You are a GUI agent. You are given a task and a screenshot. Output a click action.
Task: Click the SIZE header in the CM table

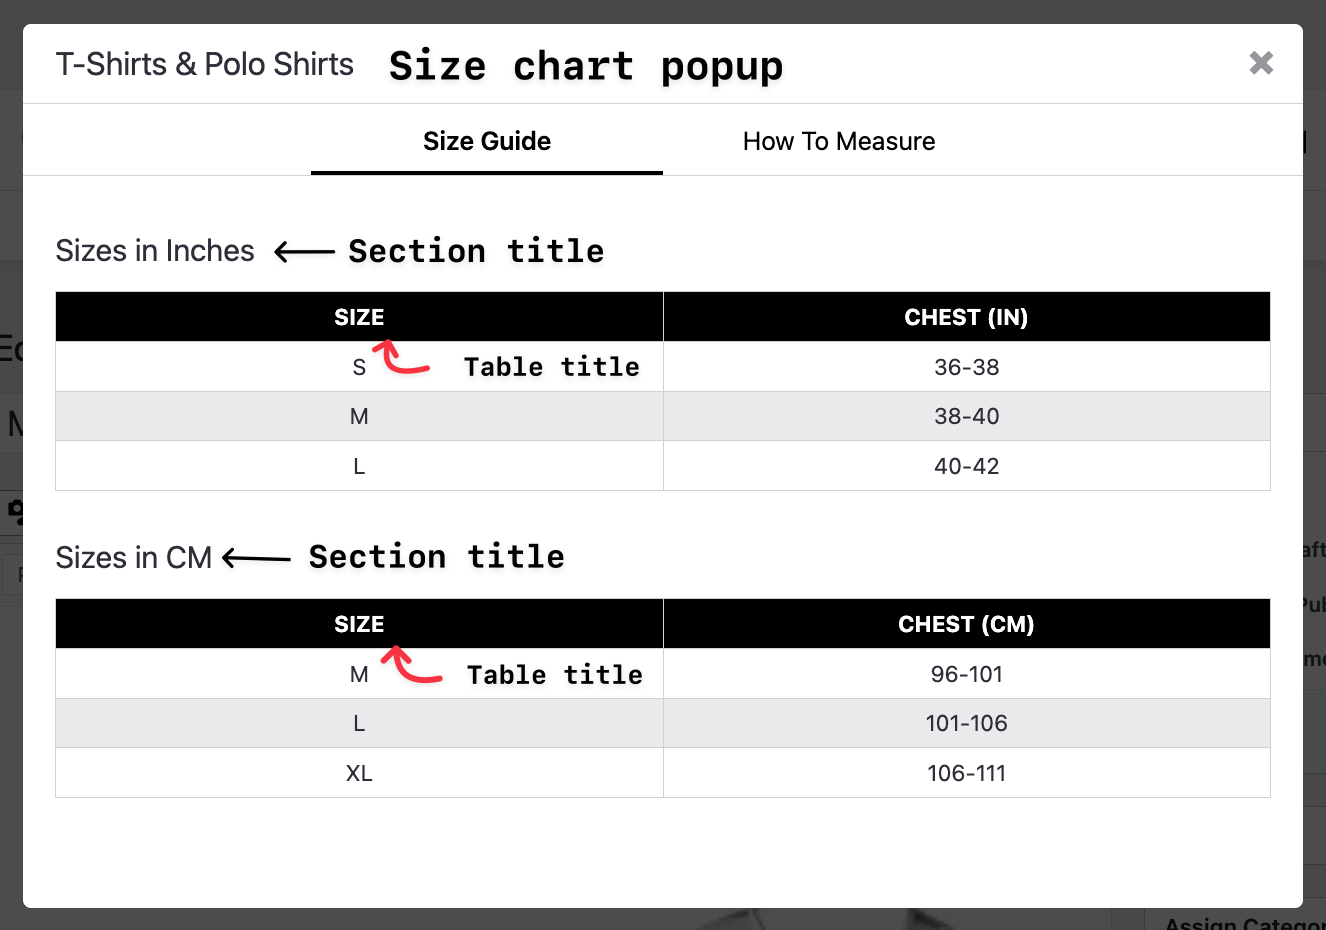[x=359, y=624]
